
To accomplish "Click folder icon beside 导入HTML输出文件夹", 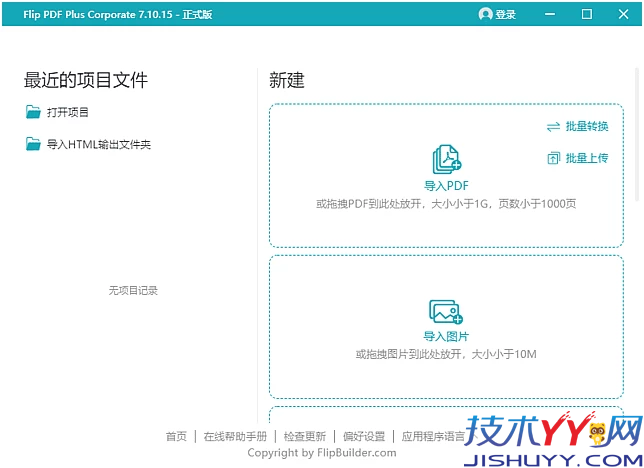I will pyautogui.click(x=33, y=144).
